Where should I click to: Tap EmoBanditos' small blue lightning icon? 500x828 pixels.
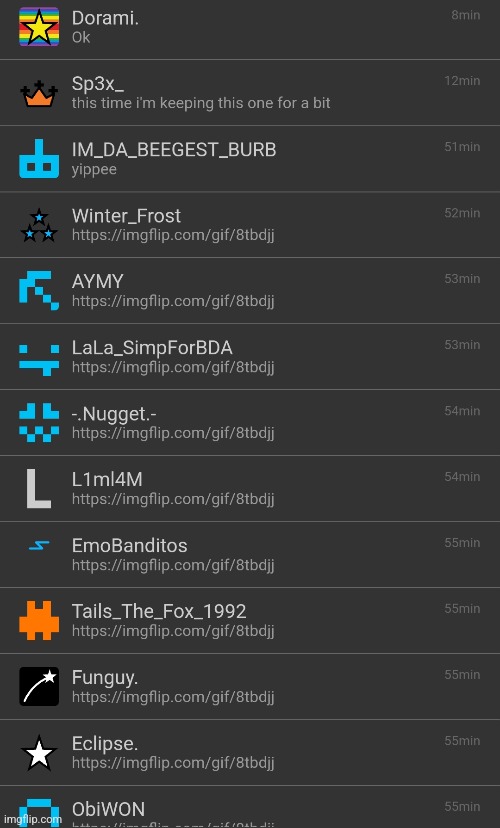(x=39, y=545)
